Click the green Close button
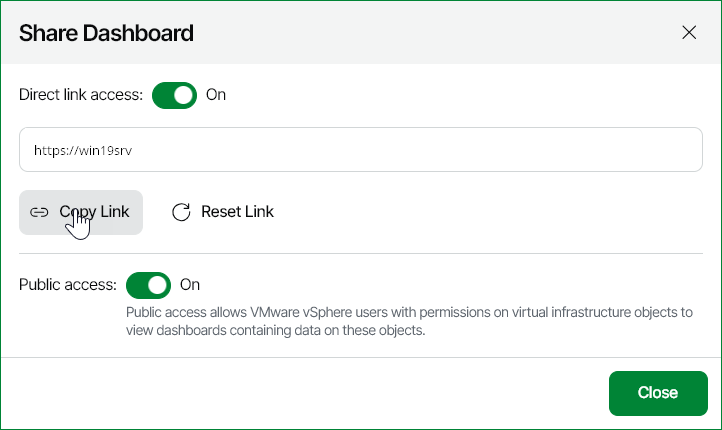 pyautogui.click(x=658, y=393)
